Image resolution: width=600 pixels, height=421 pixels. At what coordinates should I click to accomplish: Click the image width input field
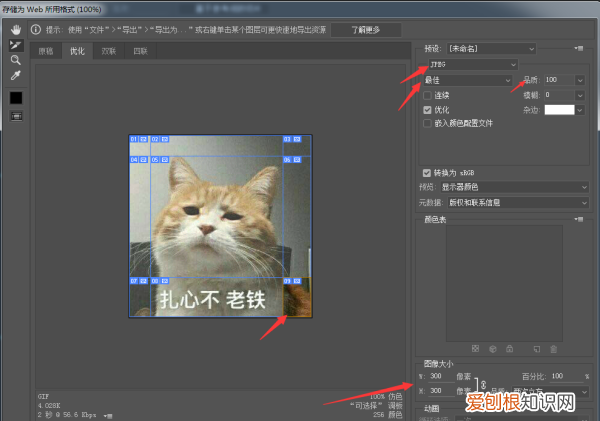click(440, 376)
